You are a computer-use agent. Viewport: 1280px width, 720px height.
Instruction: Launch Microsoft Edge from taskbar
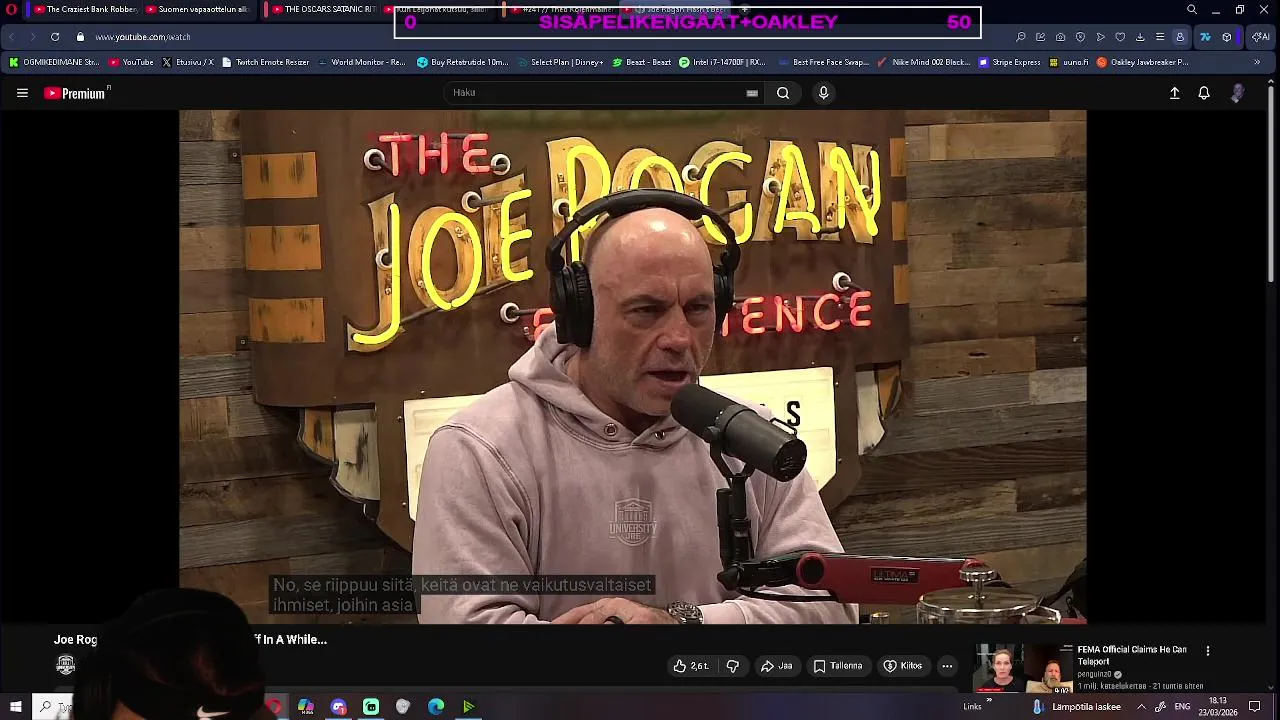pyautogui.click(x=436, y=707)
